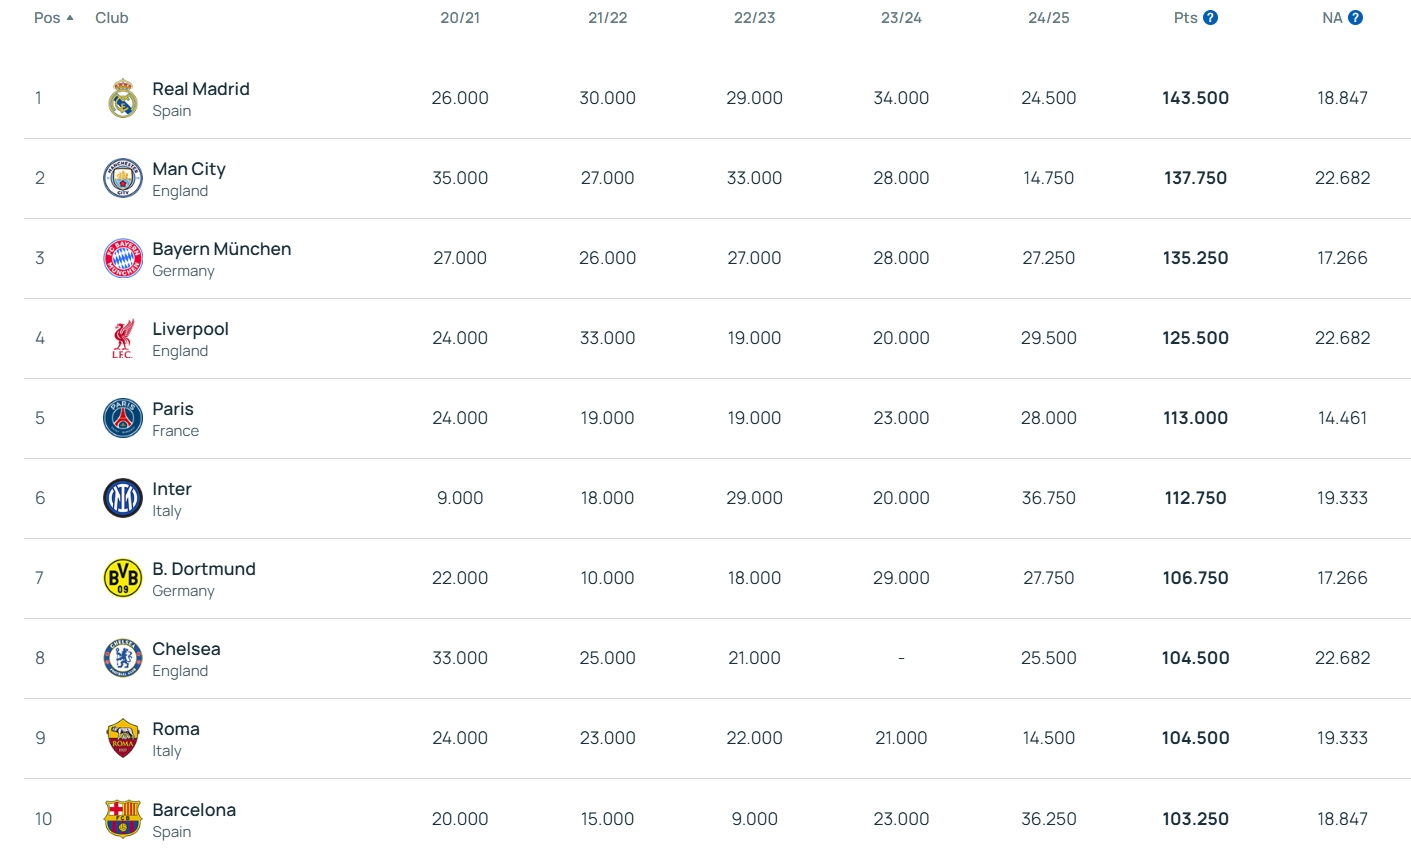
Task: Click the Bayern München club logo
Action: pos(123,258)
